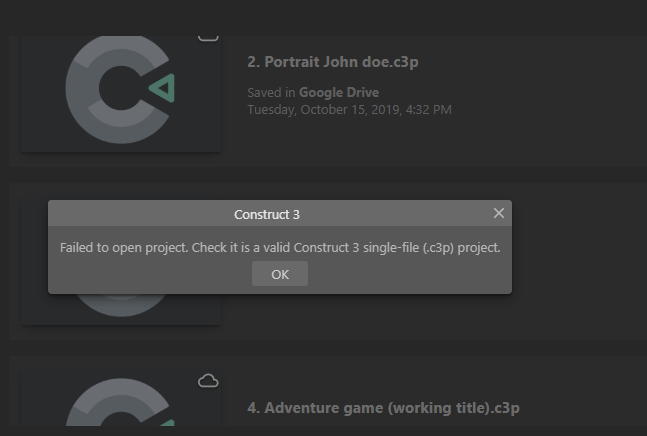Click the "Construct 3" dialog title bar

[x=267, y=214]
